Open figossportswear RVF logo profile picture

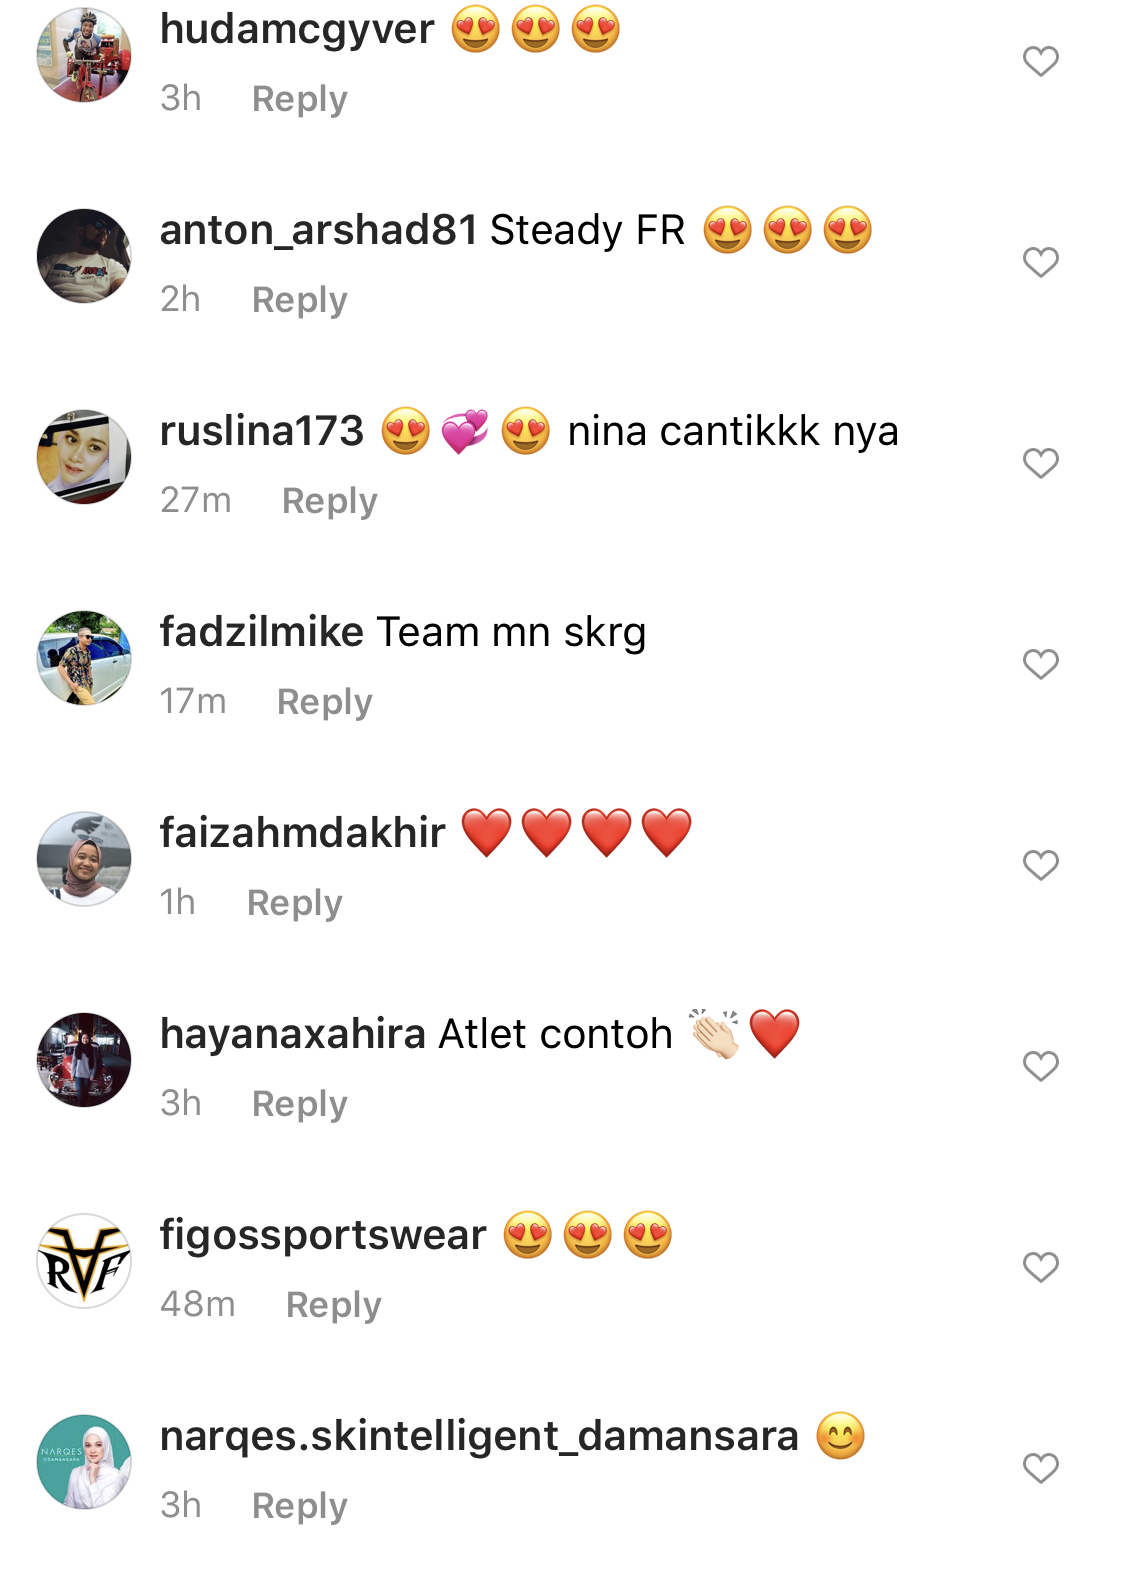click(84, 1261)
